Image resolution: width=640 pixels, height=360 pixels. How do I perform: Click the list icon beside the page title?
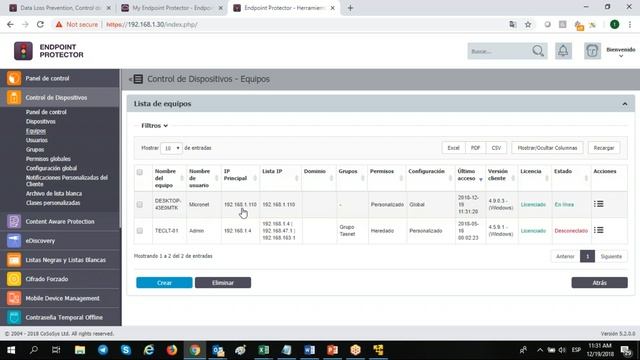[x=138, y=79]
